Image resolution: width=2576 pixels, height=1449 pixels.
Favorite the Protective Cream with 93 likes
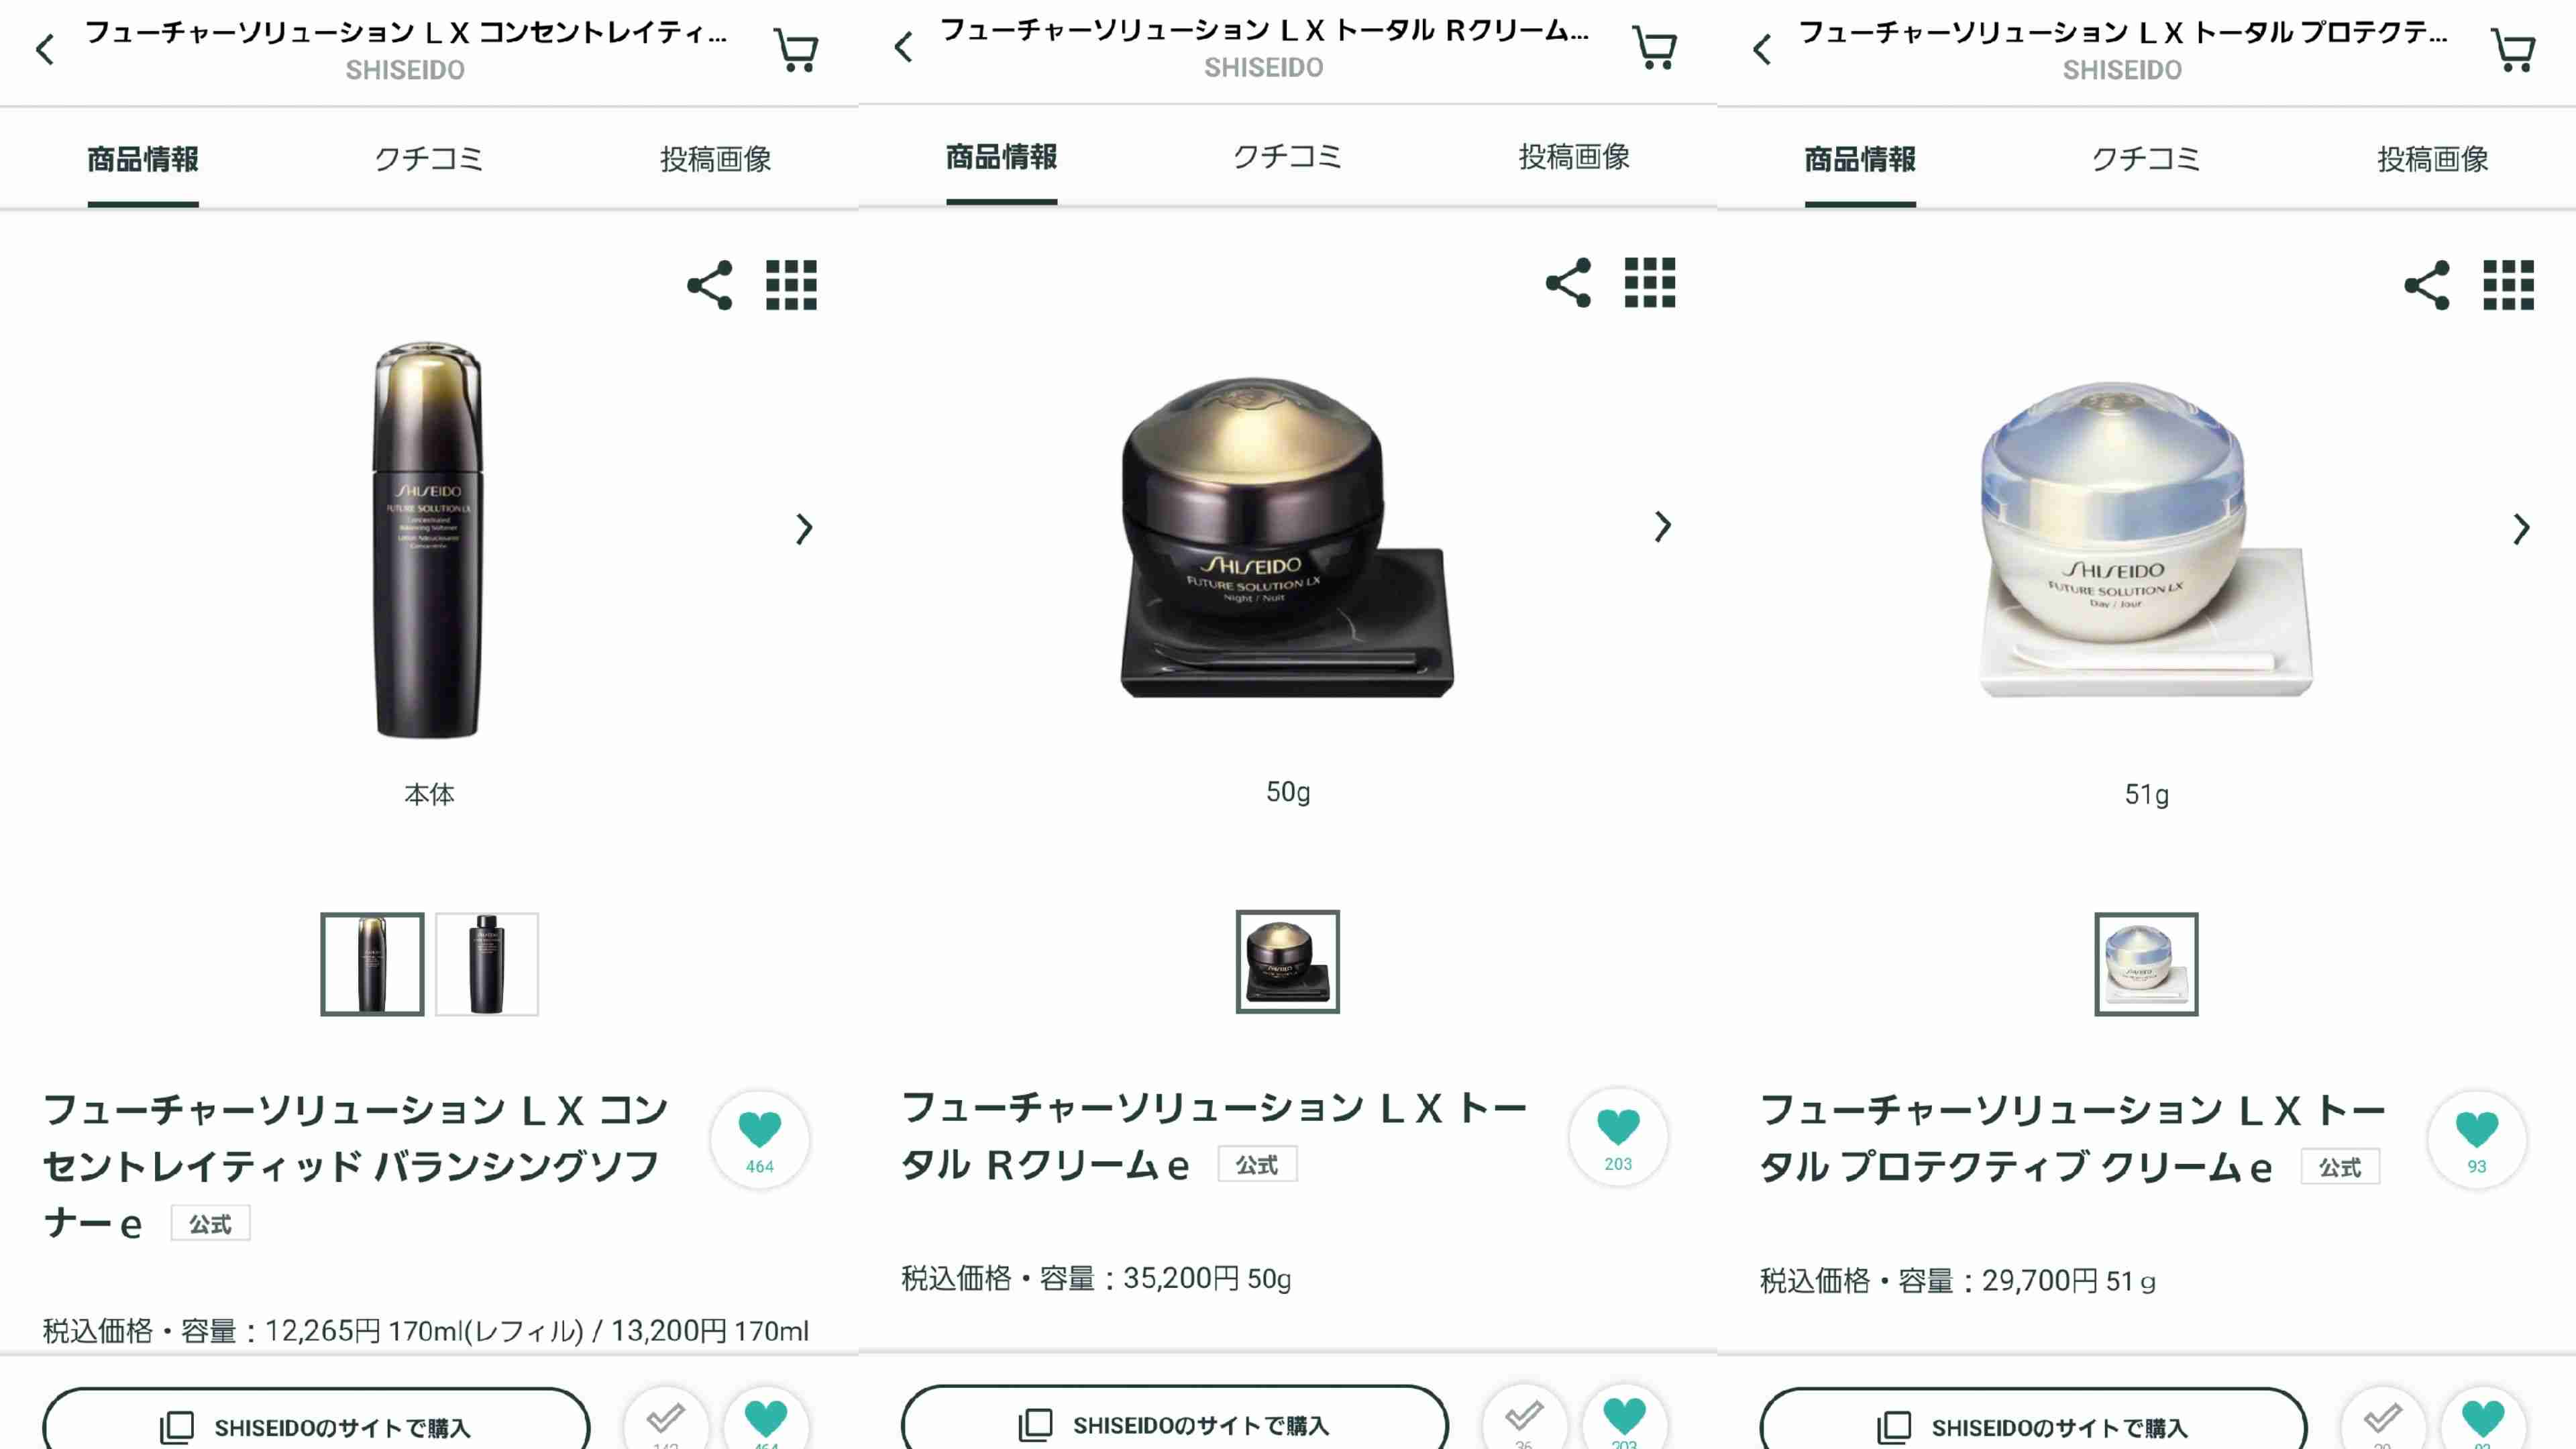[2477, 1140]
